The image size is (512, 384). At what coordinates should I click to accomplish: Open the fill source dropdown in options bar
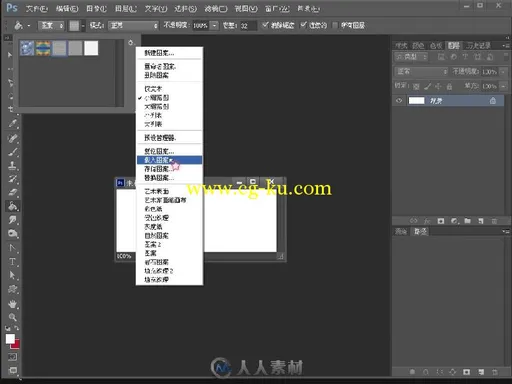51,25
